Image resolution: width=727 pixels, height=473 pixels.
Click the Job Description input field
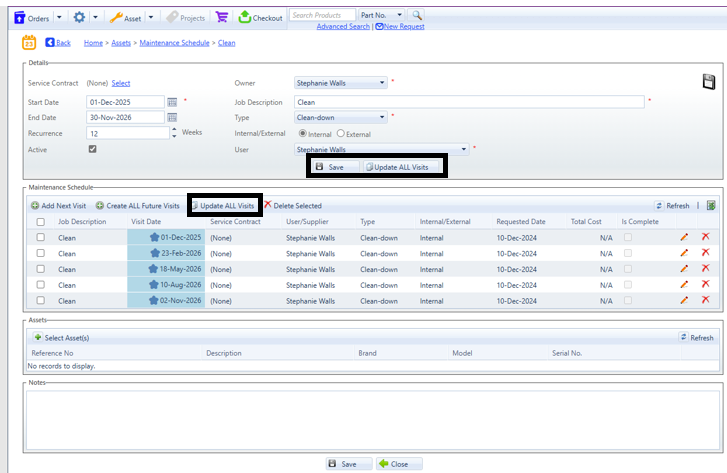click(469, 102)
